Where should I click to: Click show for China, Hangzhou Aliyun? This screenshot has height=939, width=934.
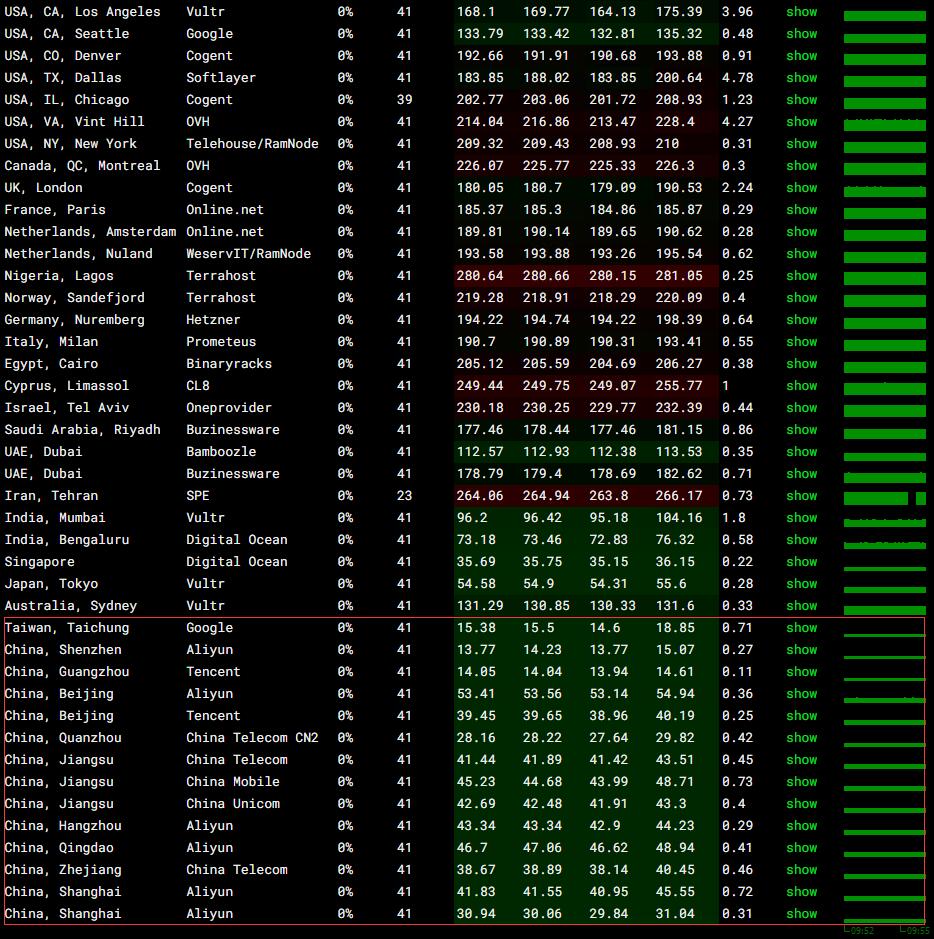point(801,826)
